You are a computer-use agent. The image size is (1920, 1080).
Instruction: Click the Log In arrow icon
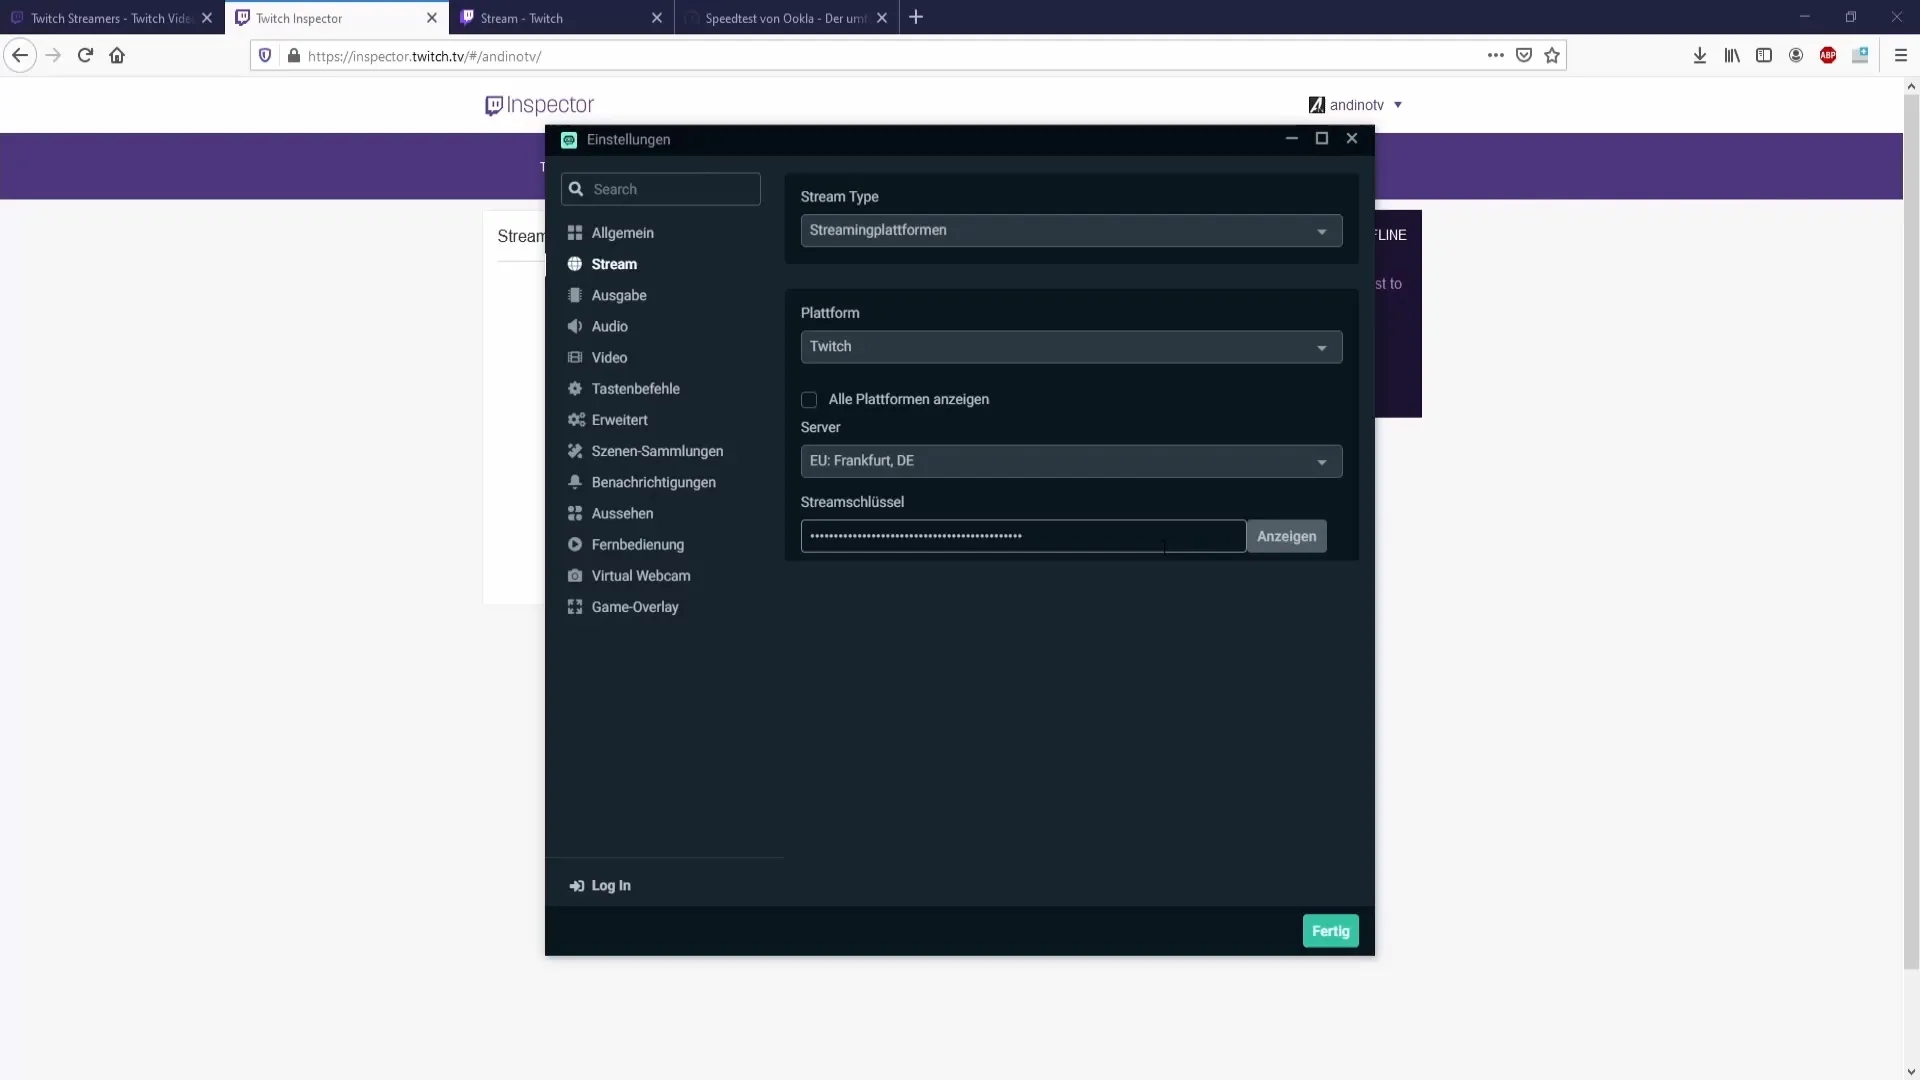coord(576,885)
